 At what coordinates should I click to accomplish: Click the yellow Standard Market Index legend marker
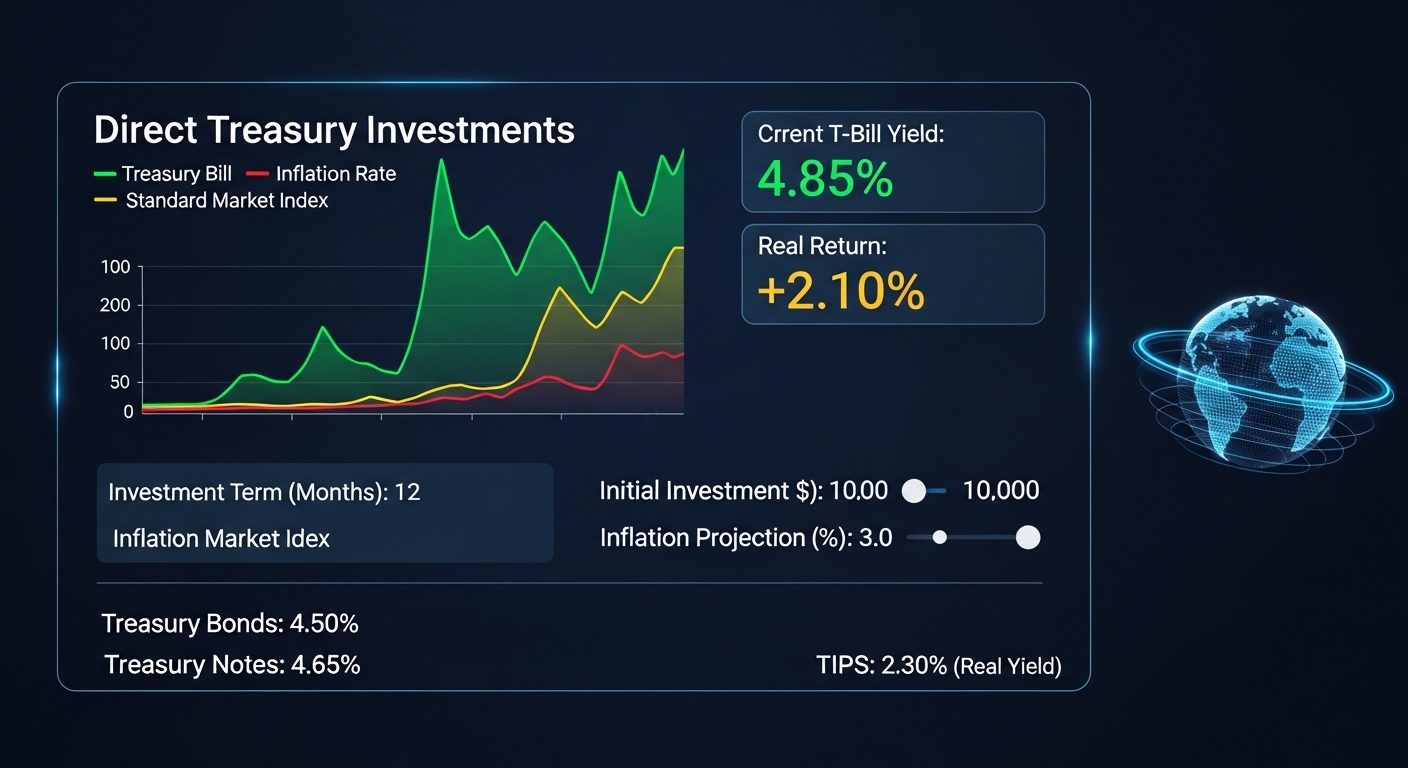click(106, 201)
